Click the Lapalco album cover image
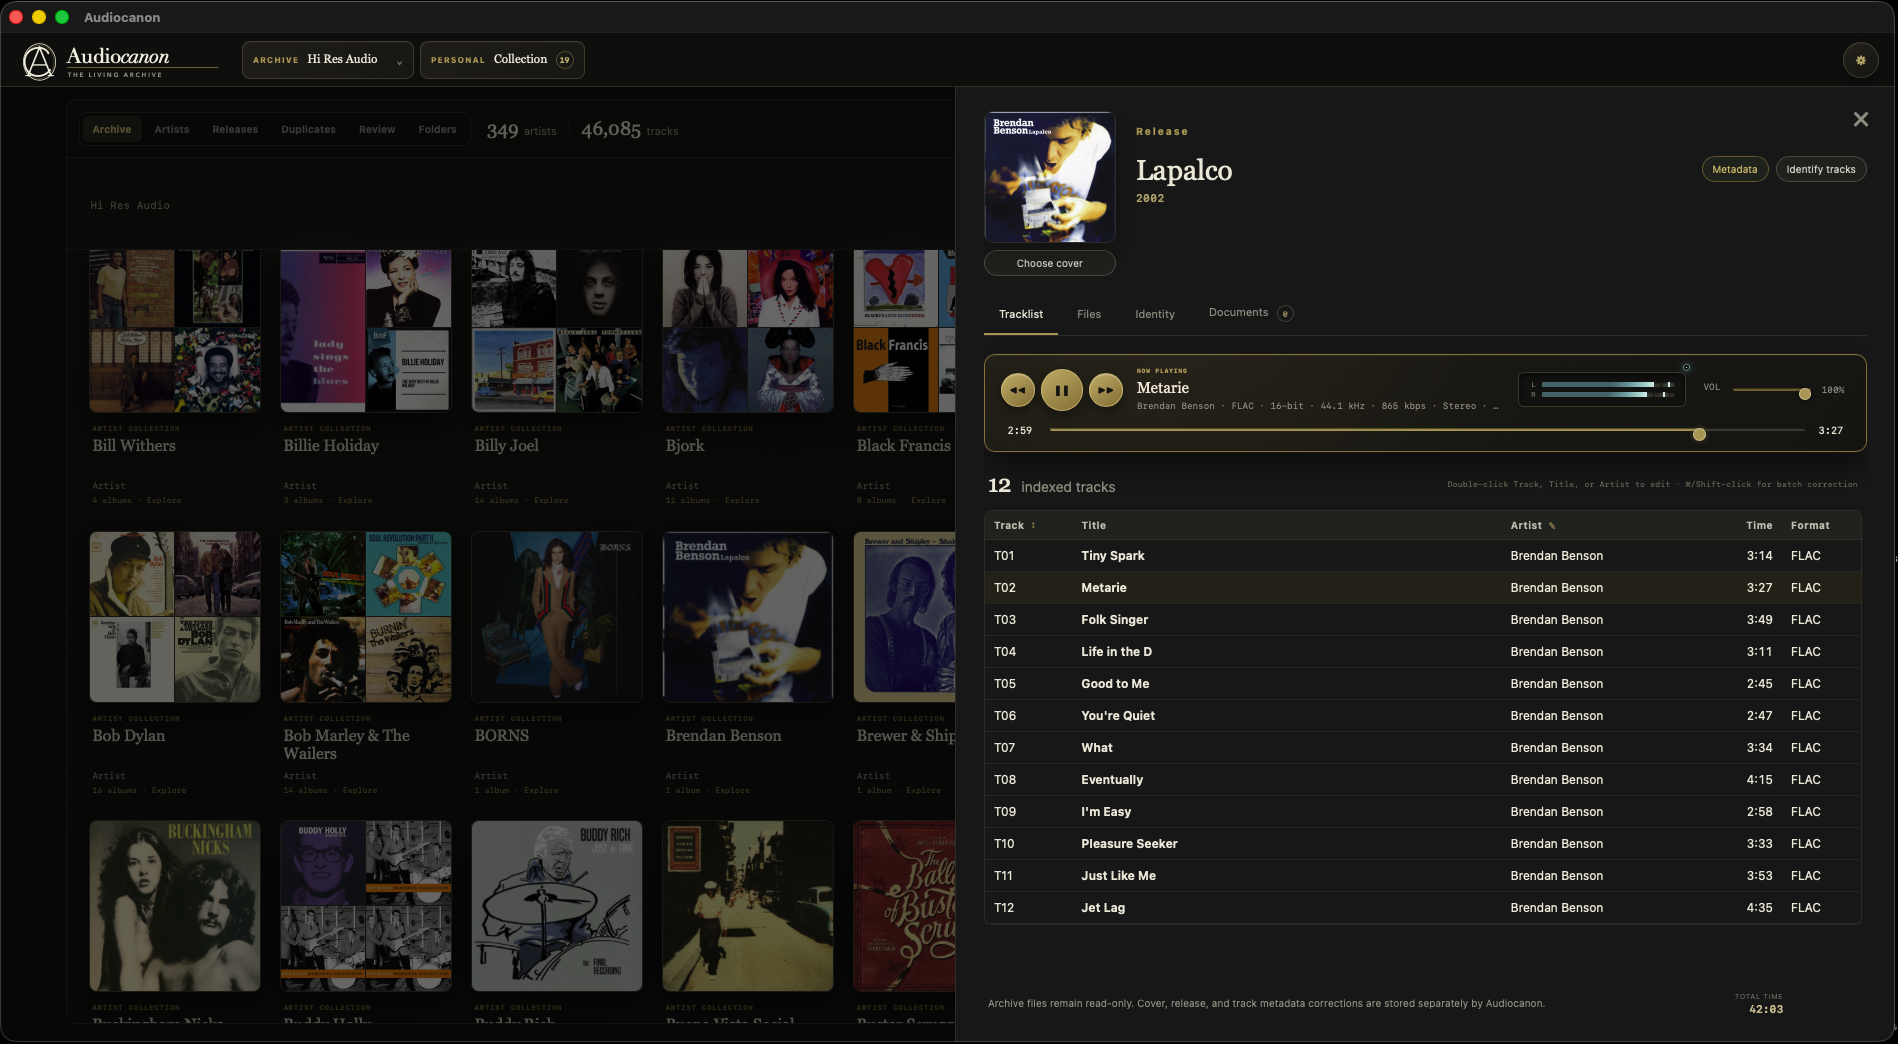Viewport: 1898px width, 1044px height. 1050,177
